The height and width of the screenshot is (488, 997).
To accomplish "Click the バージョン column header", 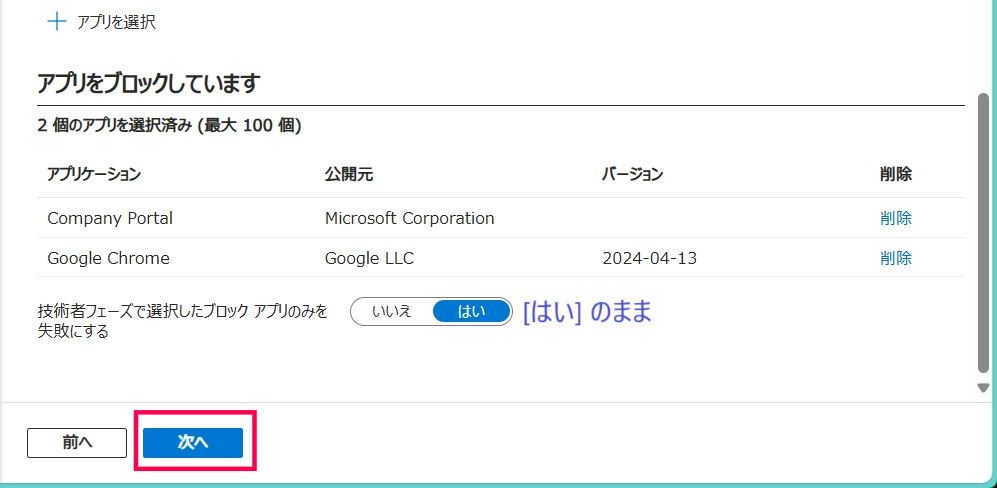I will click(x=632, y=174).
